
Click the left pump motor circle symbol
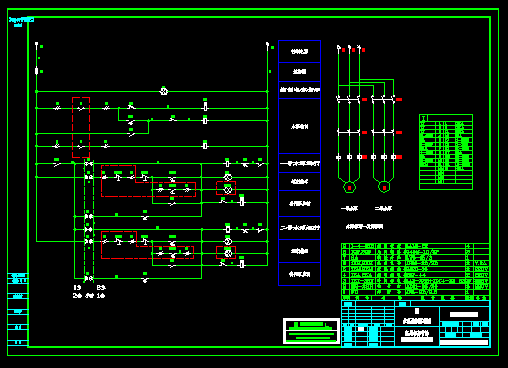[x=349, y=187]
